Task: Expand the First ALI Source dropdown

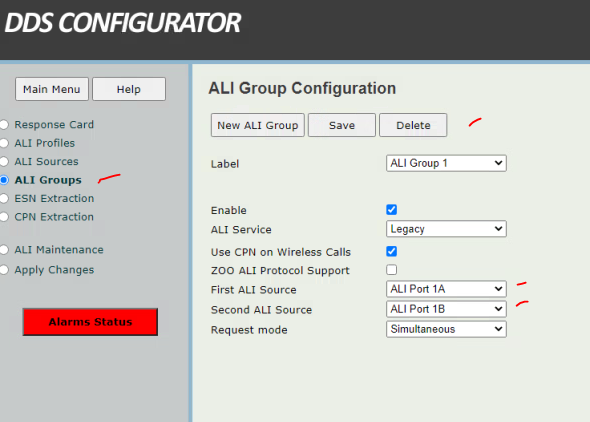Action: [x=446, y=289]
